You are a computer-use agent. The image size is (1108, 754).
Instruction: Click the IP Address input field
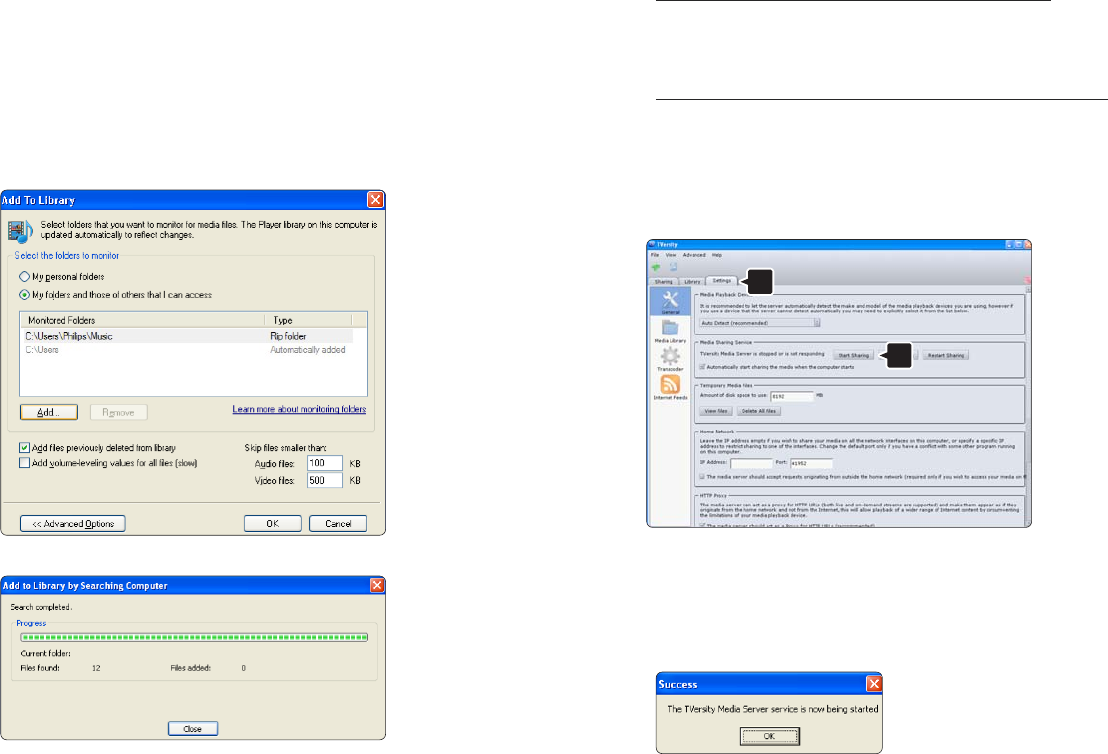tap(751, 464)
